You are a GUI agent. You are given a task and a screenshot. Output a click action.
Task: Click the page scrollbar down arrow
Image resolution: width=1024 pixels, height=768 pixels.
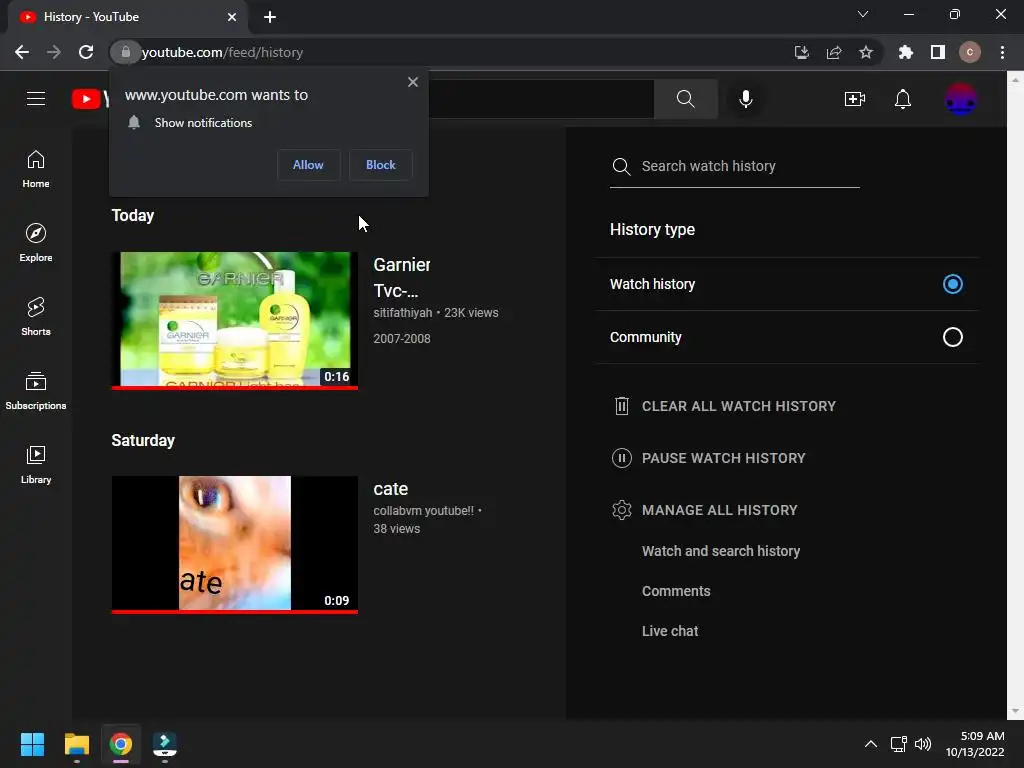[1015, 711]
